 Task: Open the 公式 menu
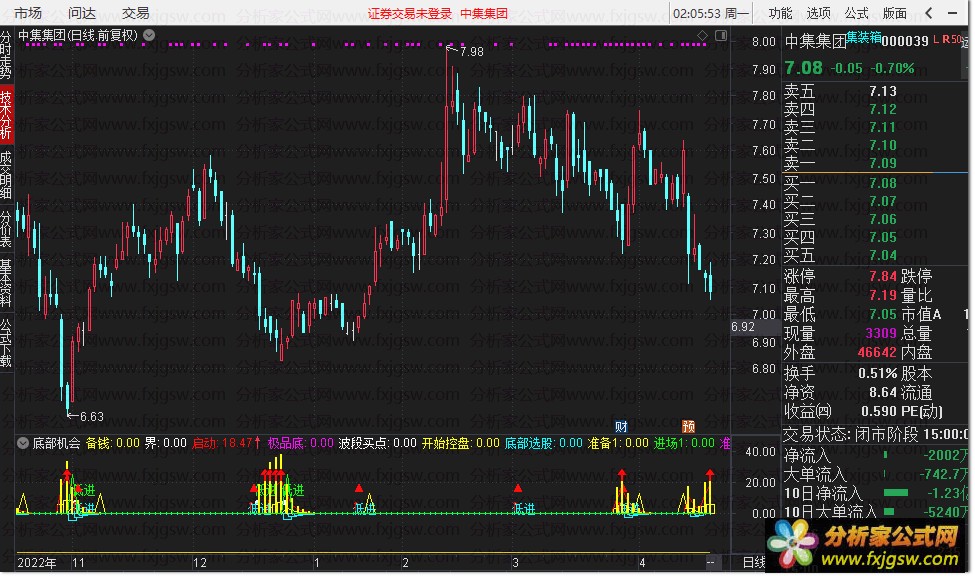click(856, 12)
